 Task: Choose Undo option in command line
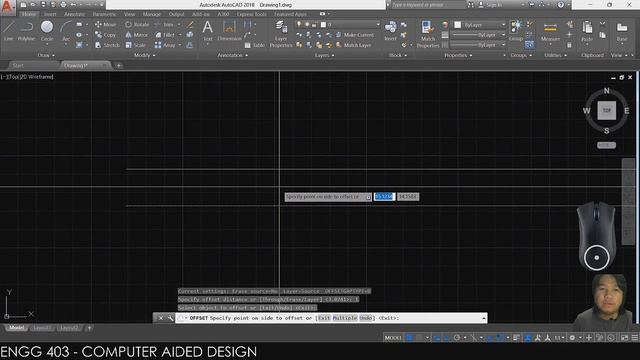pos(367,318)
